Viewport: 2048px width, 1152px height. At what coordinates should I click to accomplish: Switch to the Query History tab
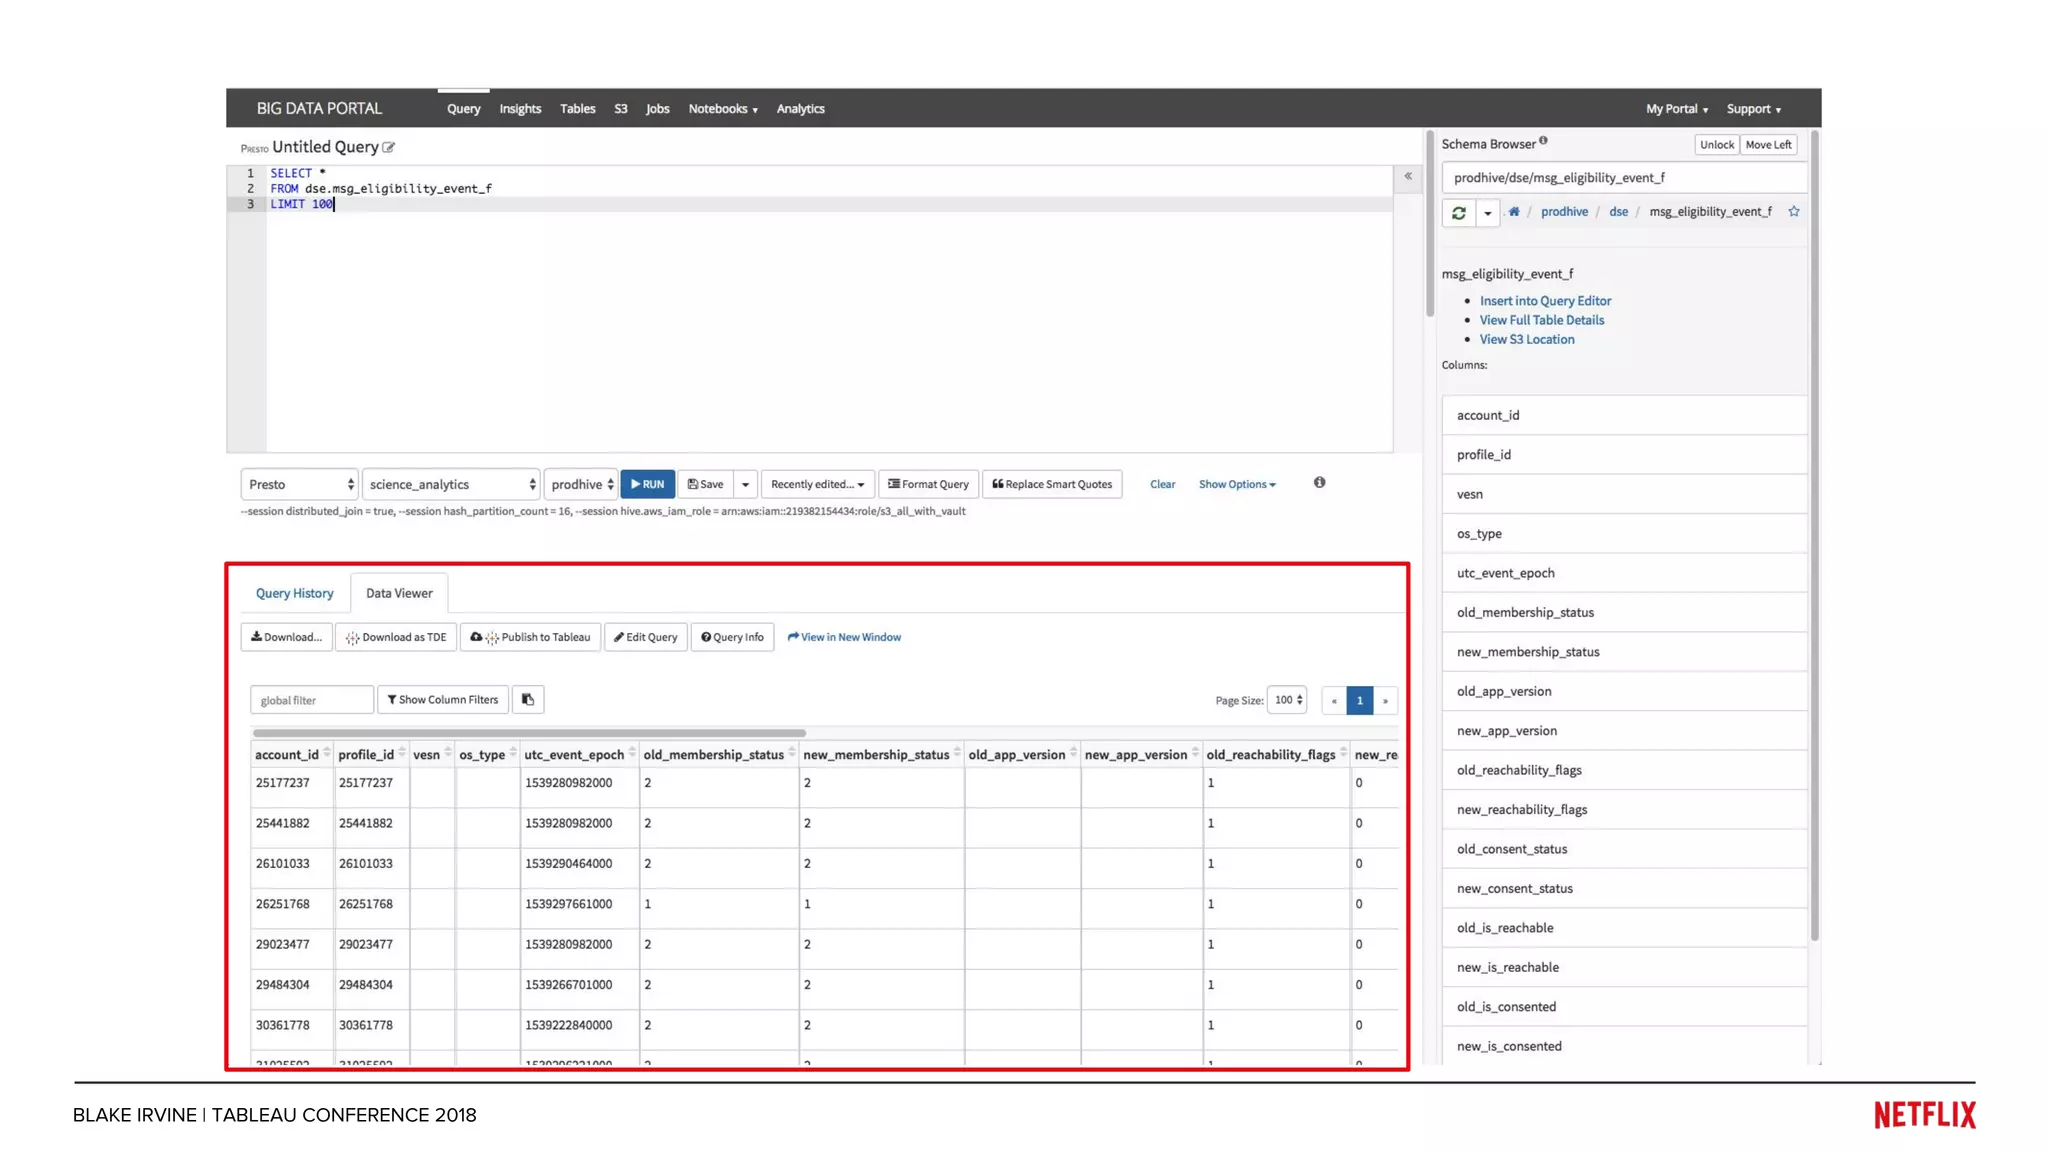pyautogui.click(x=294, y=593)
